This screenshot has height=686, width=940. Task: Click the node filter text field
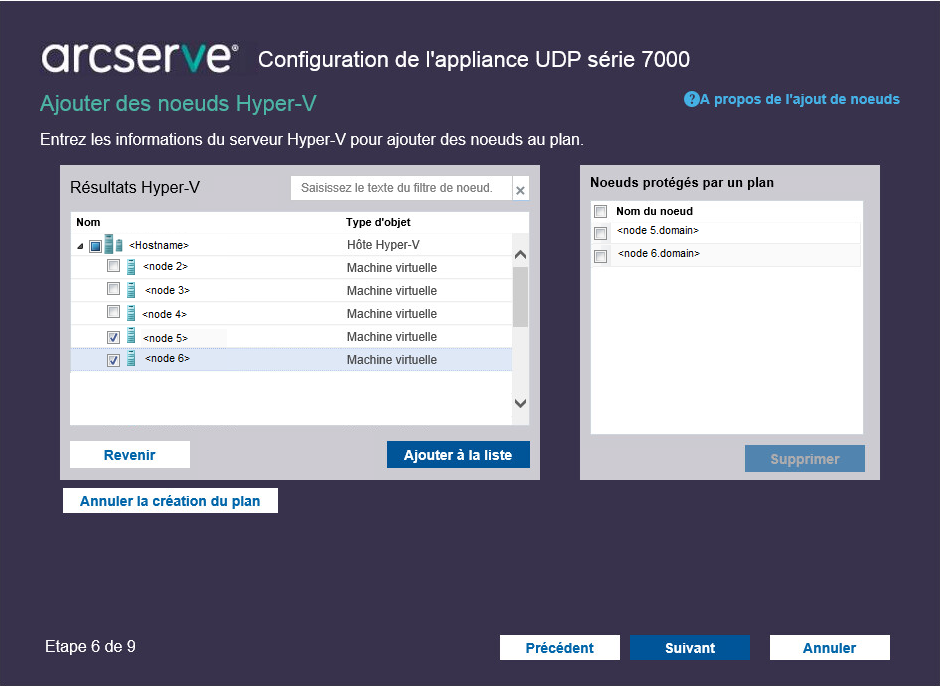coord(402,188)
